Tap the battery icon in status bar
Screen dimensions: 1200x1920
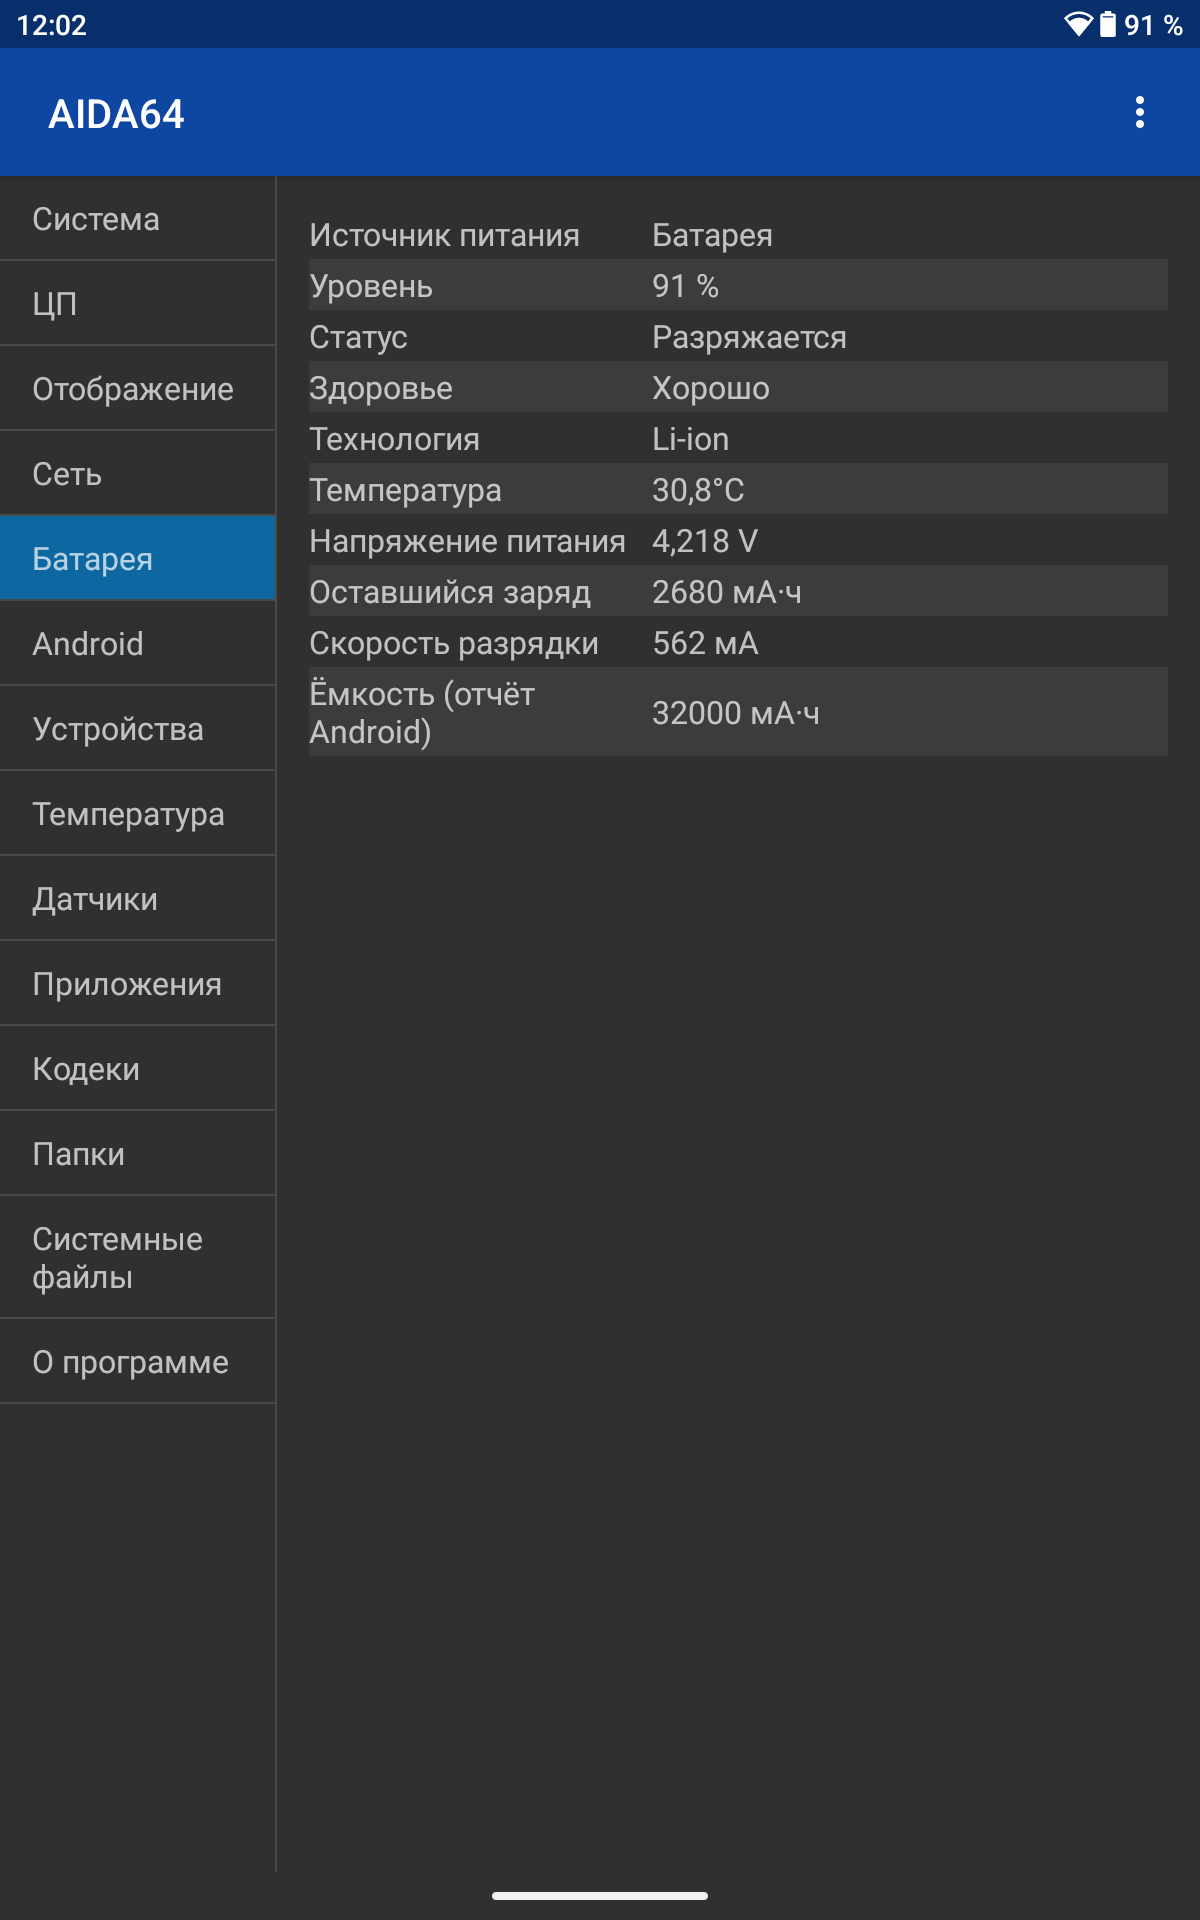[1108, 24]
